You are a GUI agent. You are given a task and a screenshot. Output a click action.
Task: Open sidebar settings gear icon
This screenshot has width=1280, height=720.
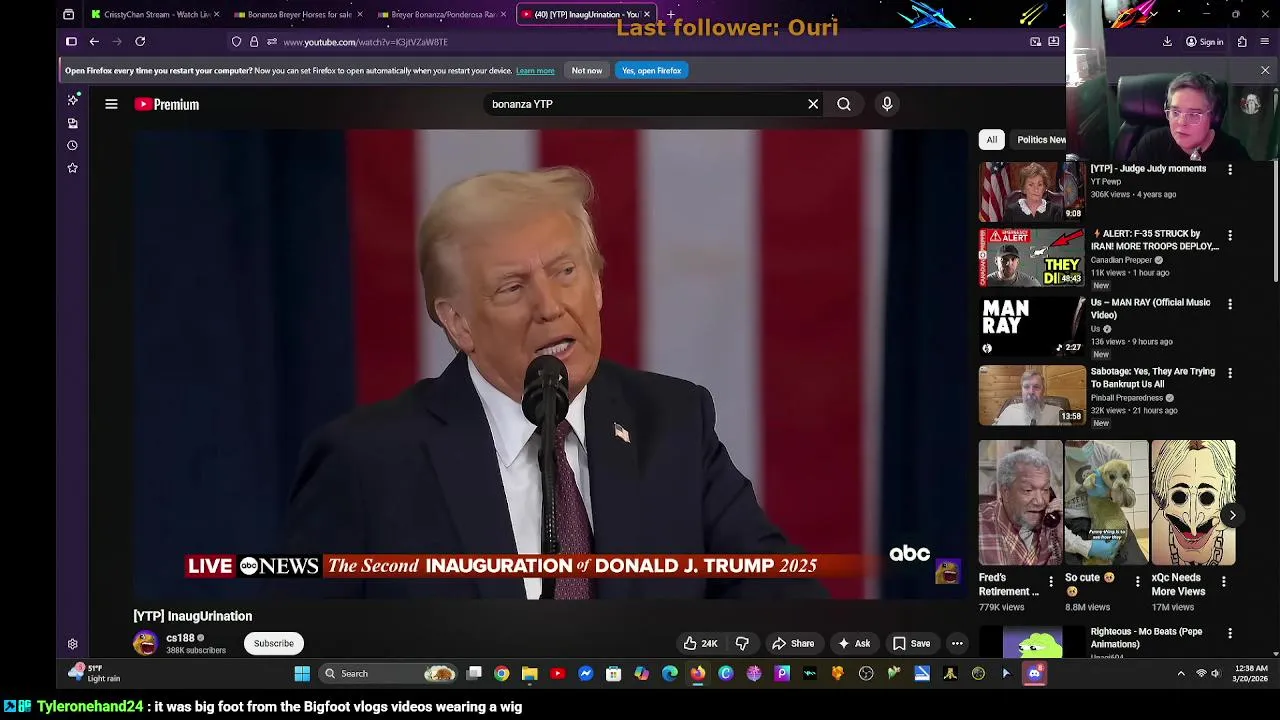click(72, 644)
